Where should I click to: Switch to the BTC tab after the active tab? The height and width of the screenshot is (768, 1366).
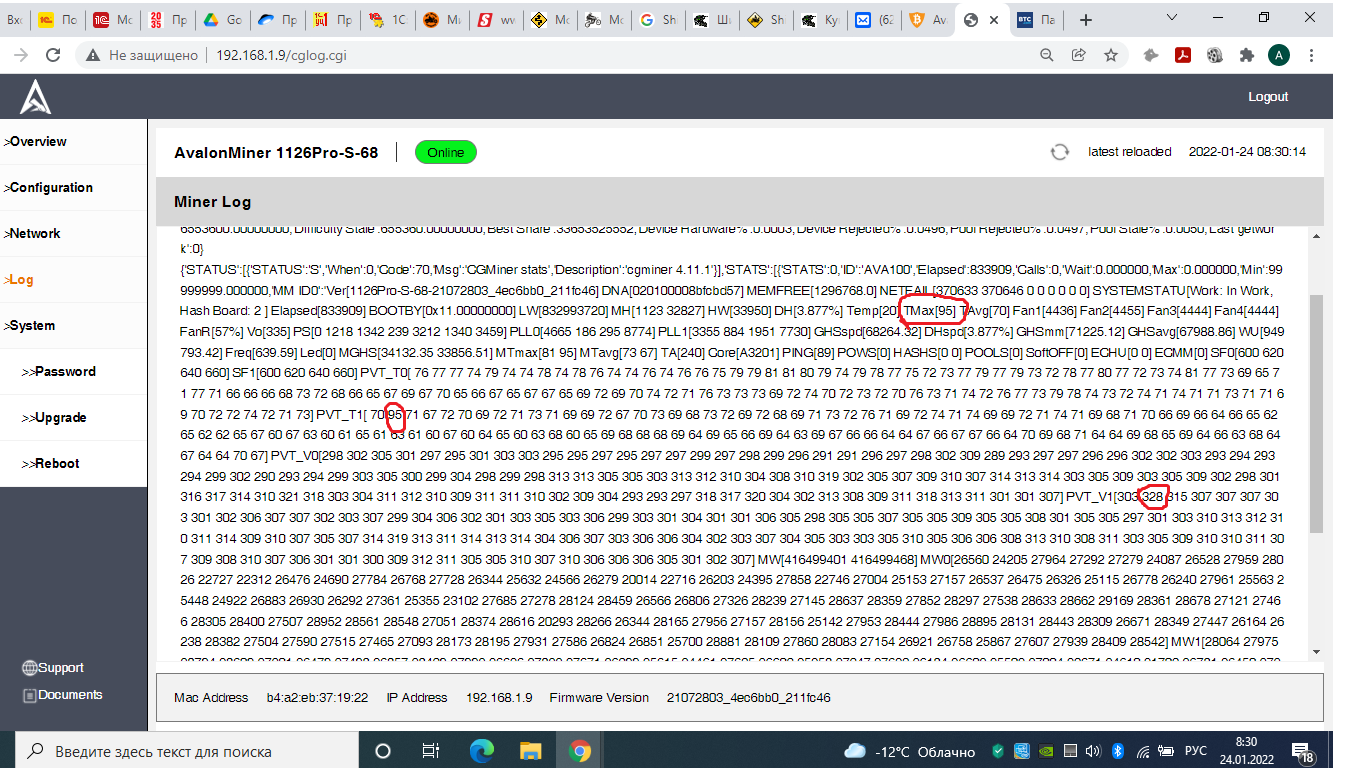1036,20
